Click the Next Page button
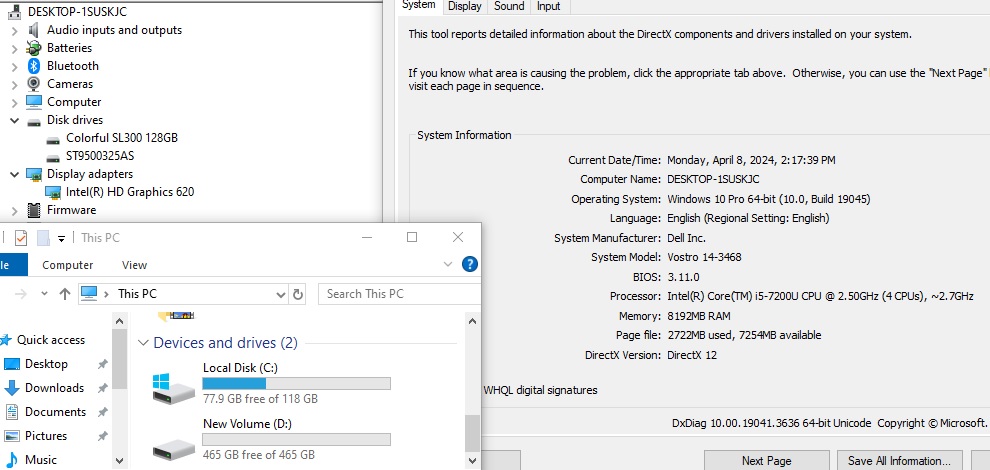 (x=766, y=460)
